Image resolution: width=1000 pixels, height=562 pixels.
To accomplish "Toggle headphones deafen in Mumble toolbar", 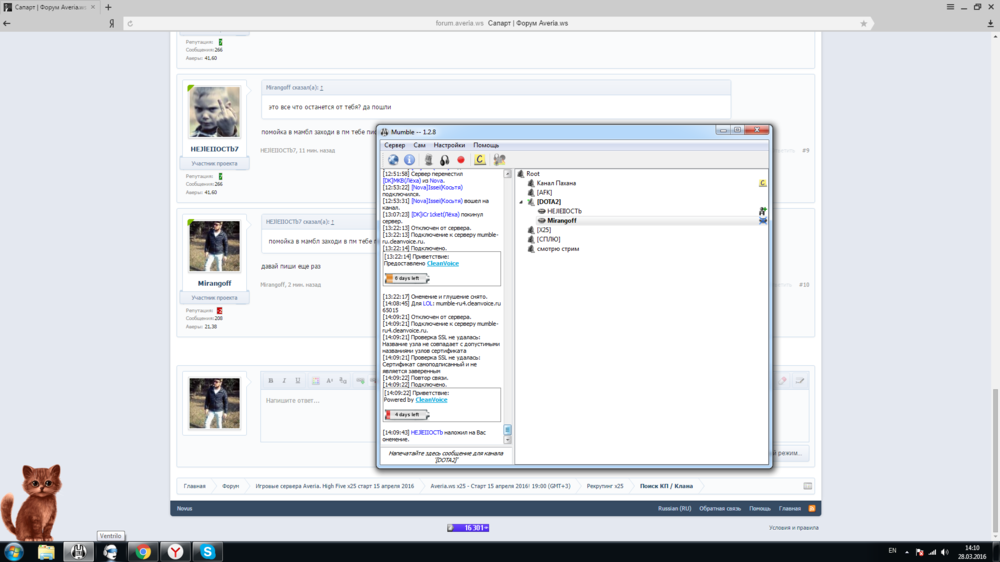I will pos(444,160).
